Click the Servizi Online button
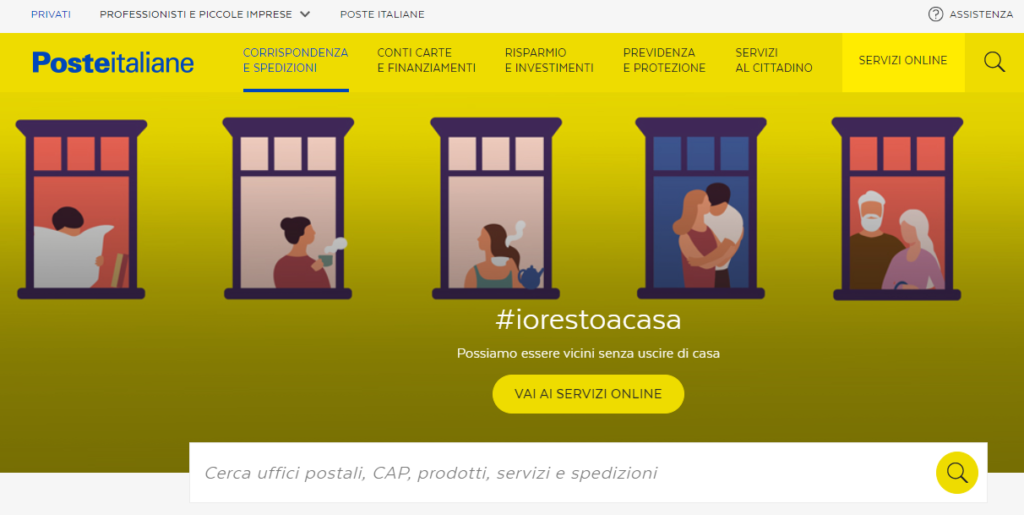This screenshot has height=515, width=1024. point(903,62)
